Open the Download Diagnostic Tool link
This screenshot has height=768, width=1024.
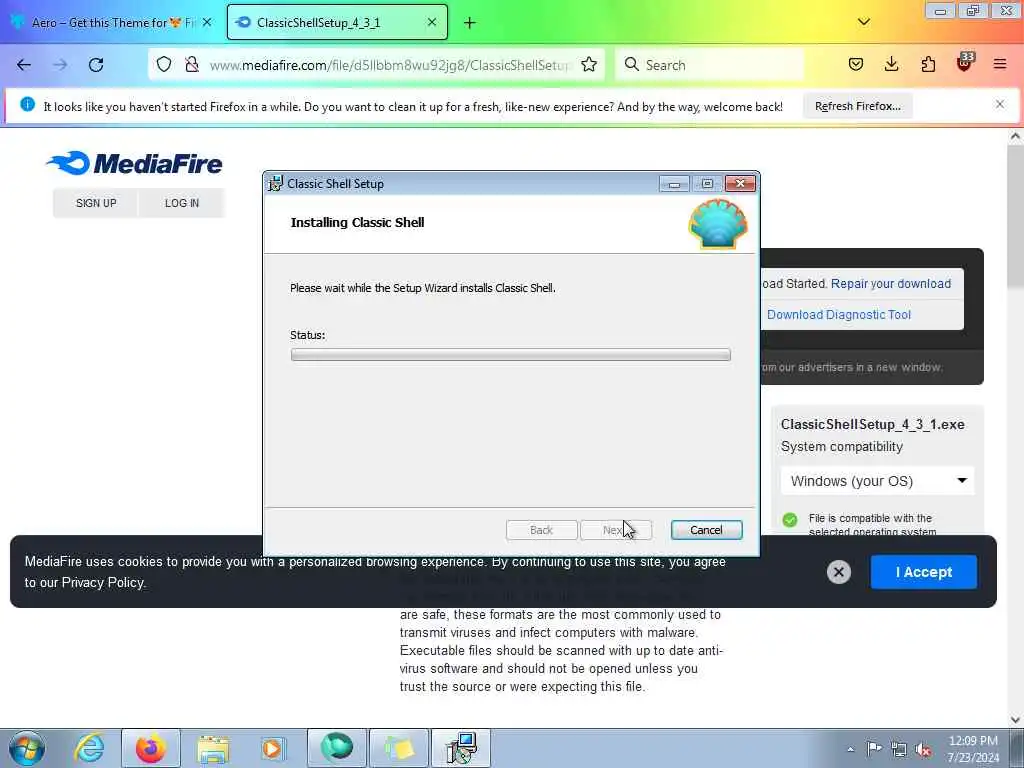tap(839, 314)
